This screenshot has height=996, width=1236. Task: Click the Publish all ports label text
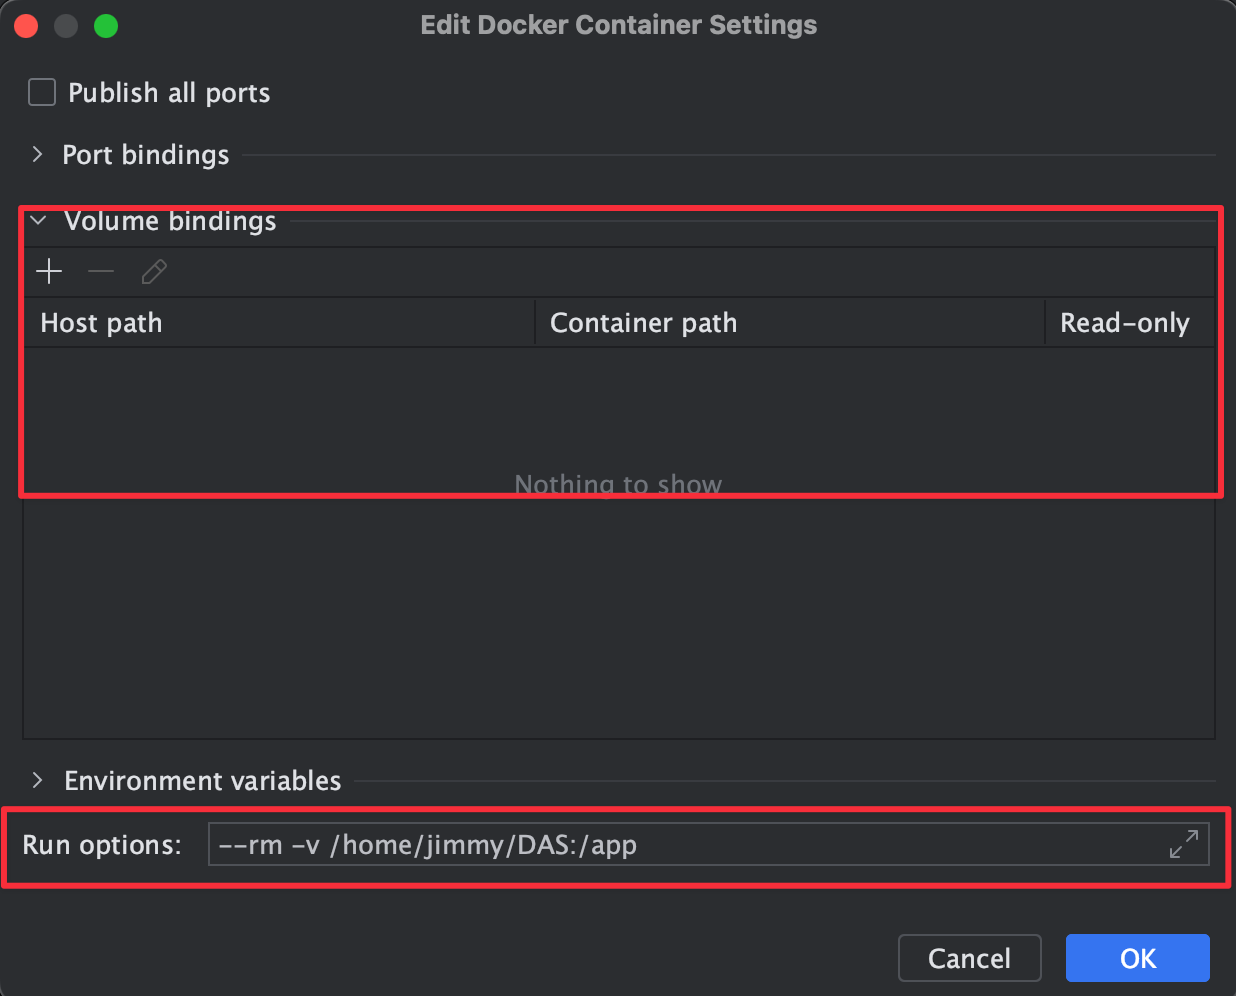pyautogui.click(x=169, y=93)
